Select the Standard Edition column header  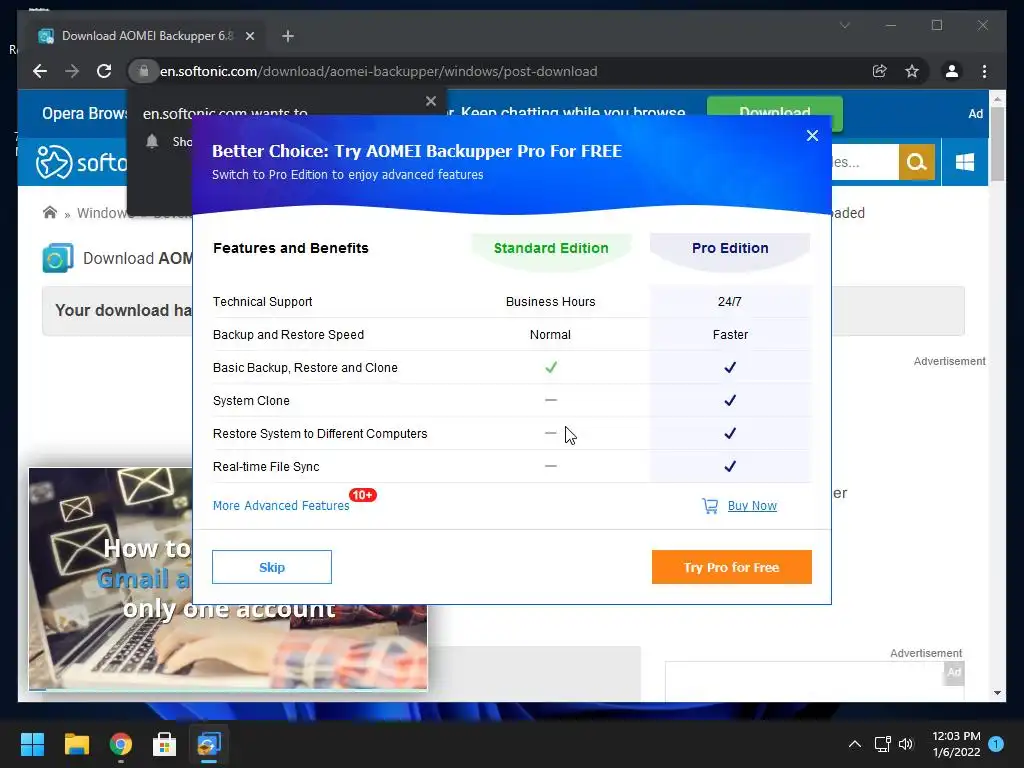[x=551, y=248]
